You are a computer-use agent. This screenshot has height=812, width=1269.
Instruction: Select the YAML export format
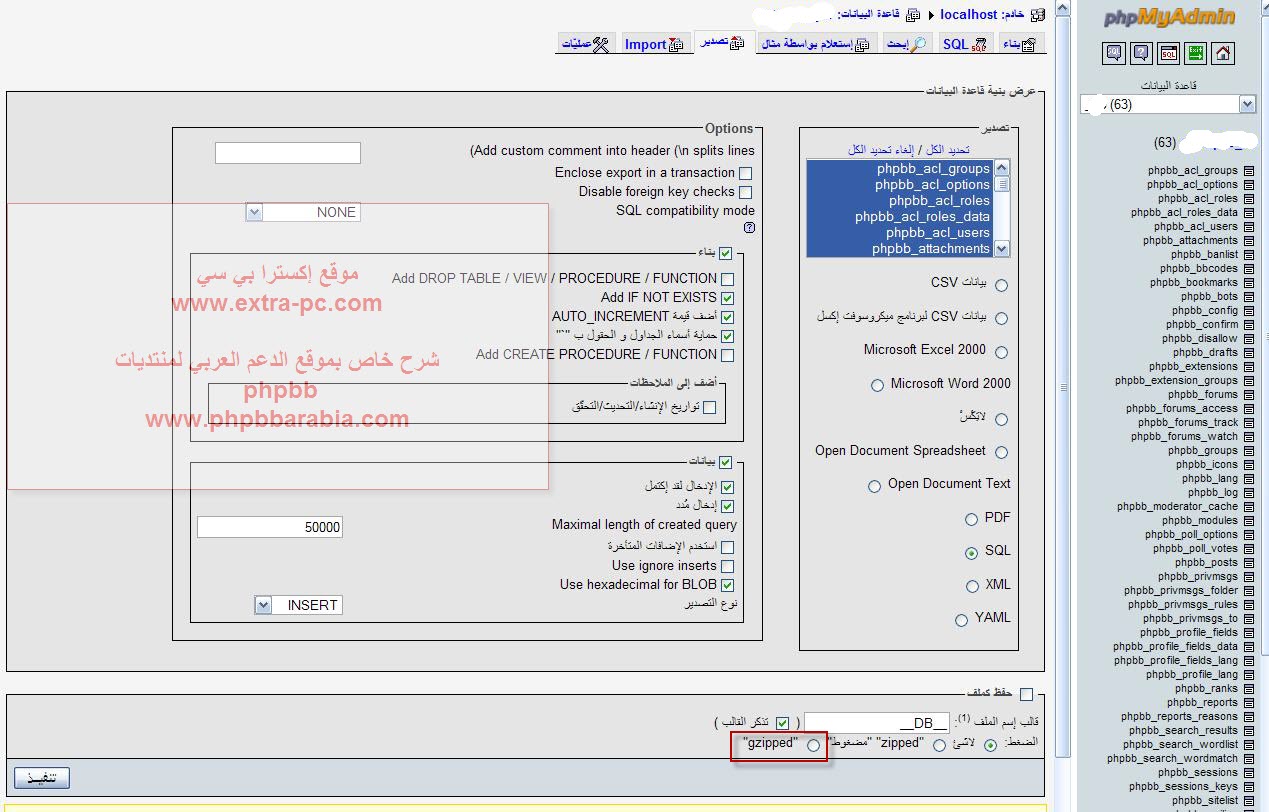click(x=961, y=620)
